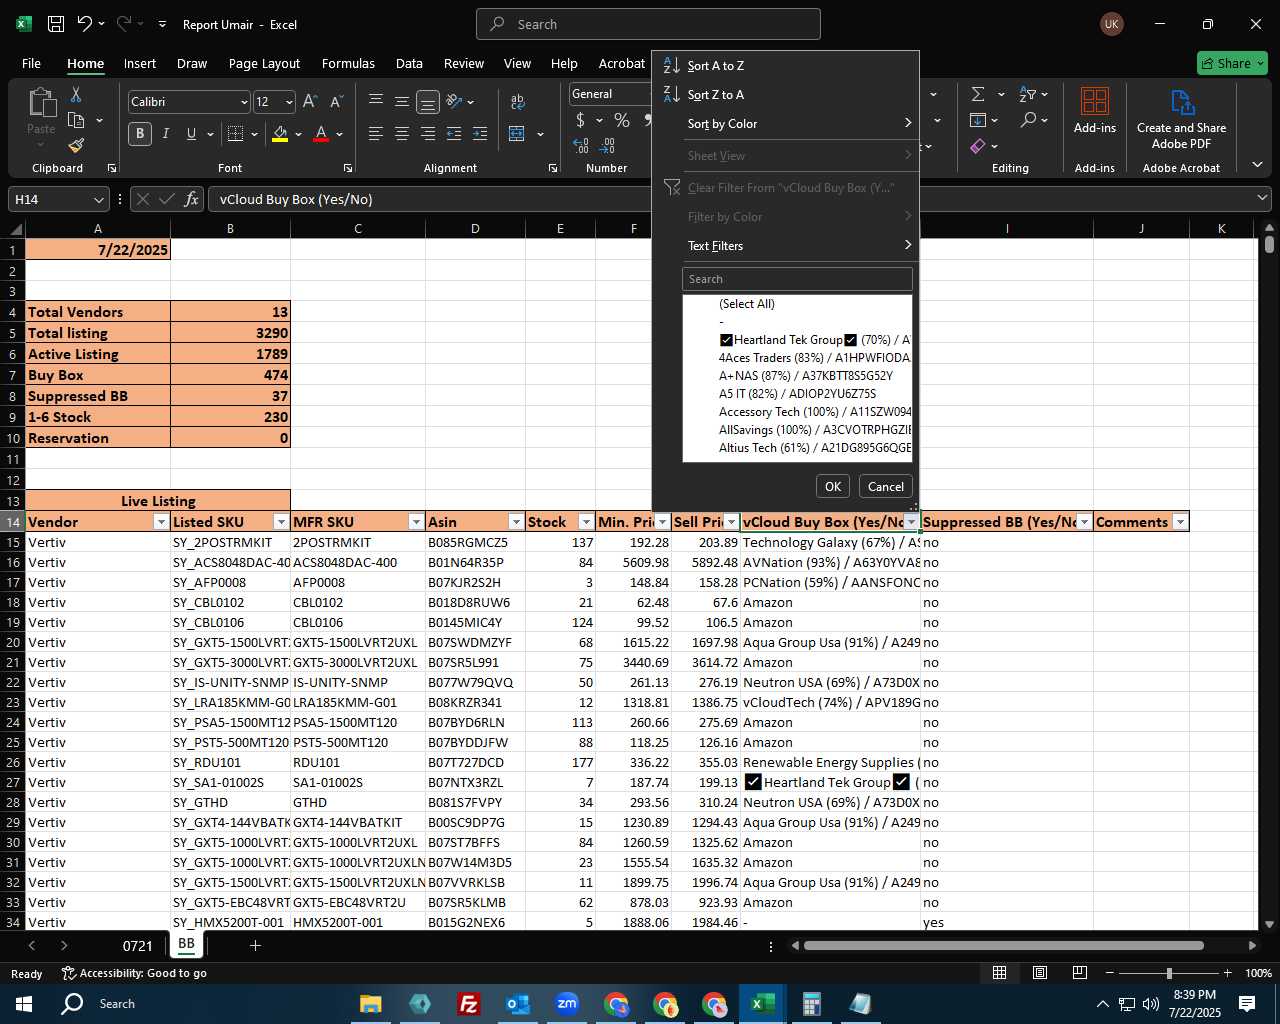Screen dimensions: 1280x1024
Task: Open the Data ribbon tab
Action: 409,63
